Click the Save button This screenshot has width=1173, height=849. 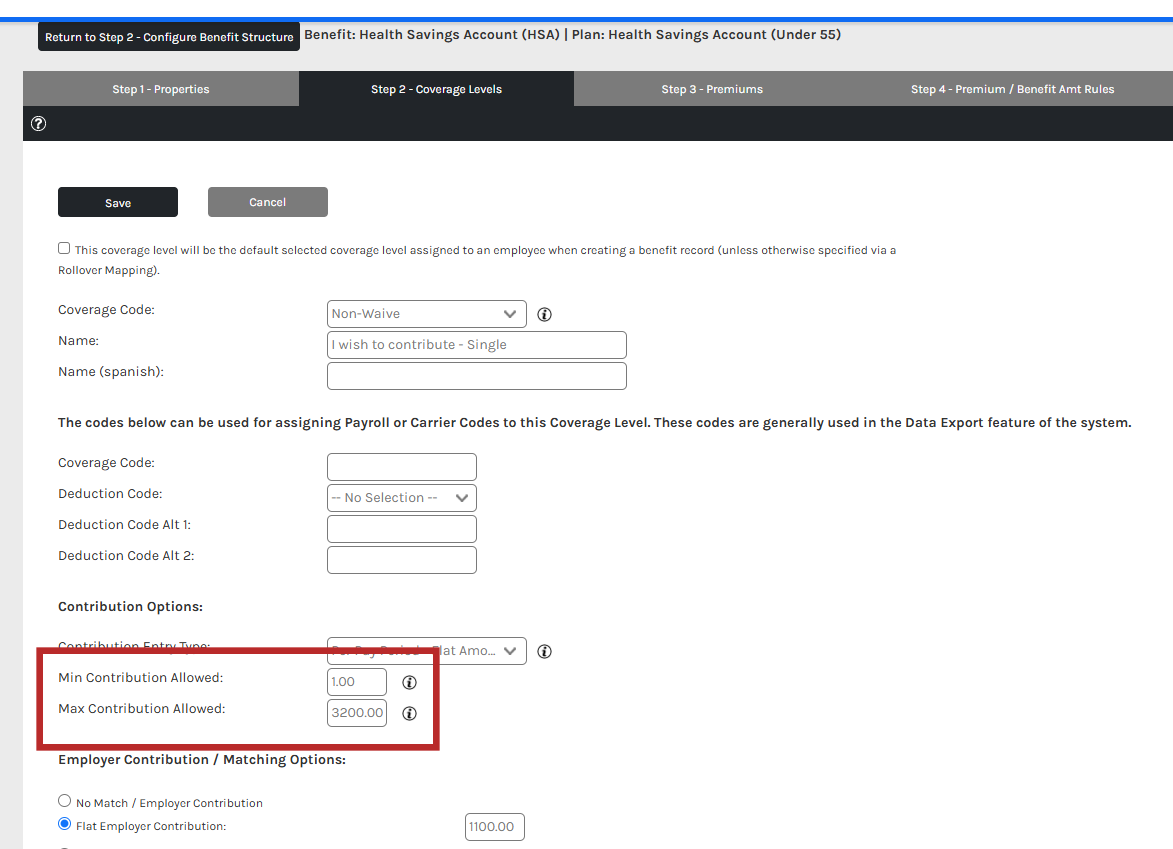(118, 202)
